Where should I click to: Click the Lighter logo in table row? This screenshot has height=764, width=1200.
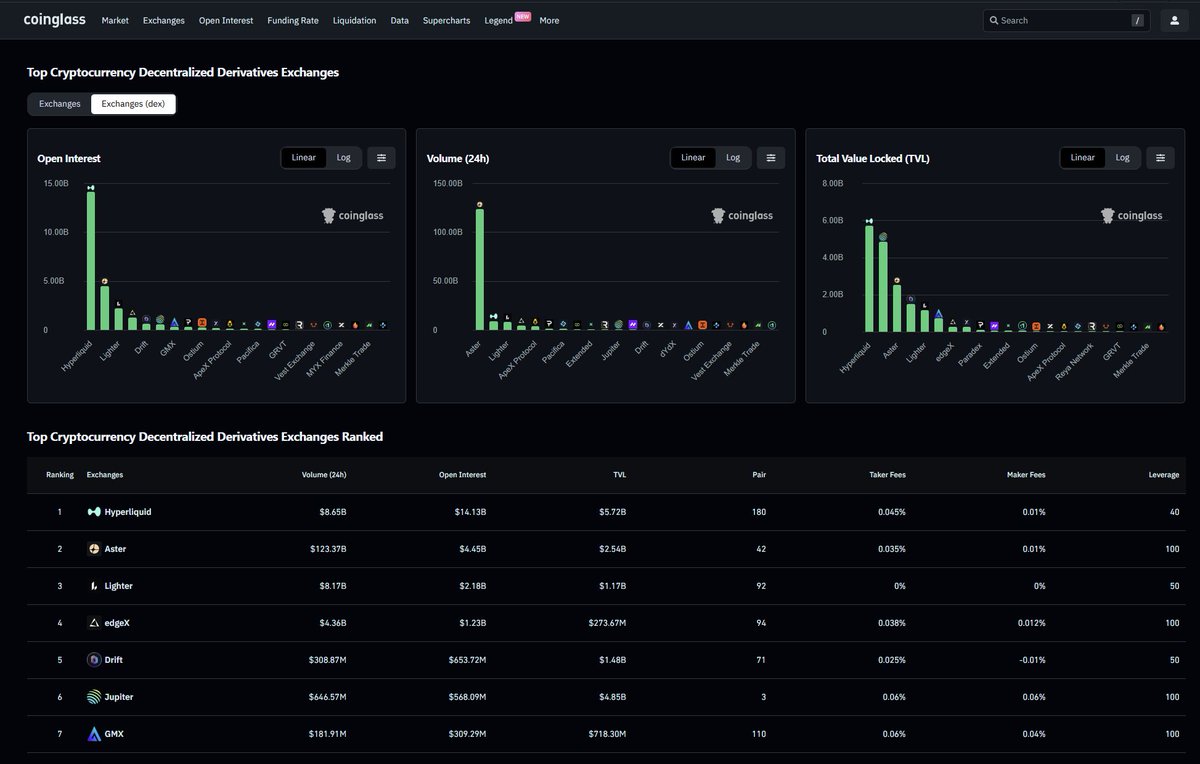94,586
